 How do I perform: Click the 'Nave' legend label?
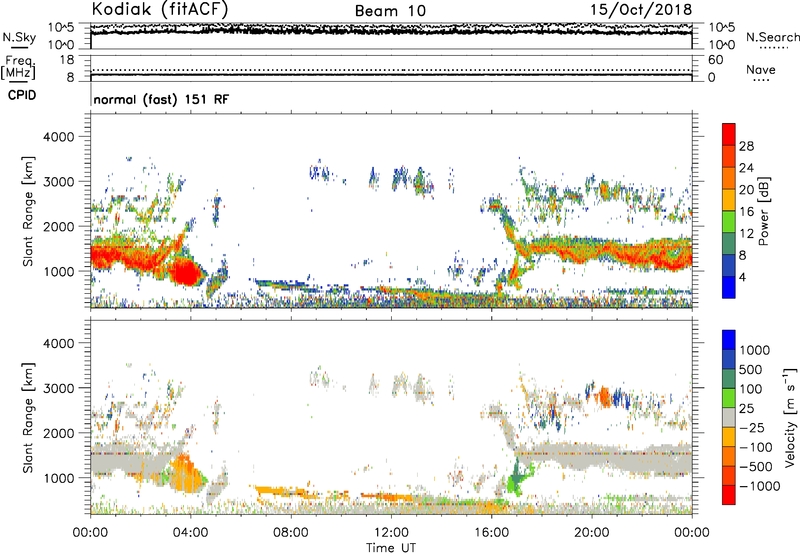point(761,70)
